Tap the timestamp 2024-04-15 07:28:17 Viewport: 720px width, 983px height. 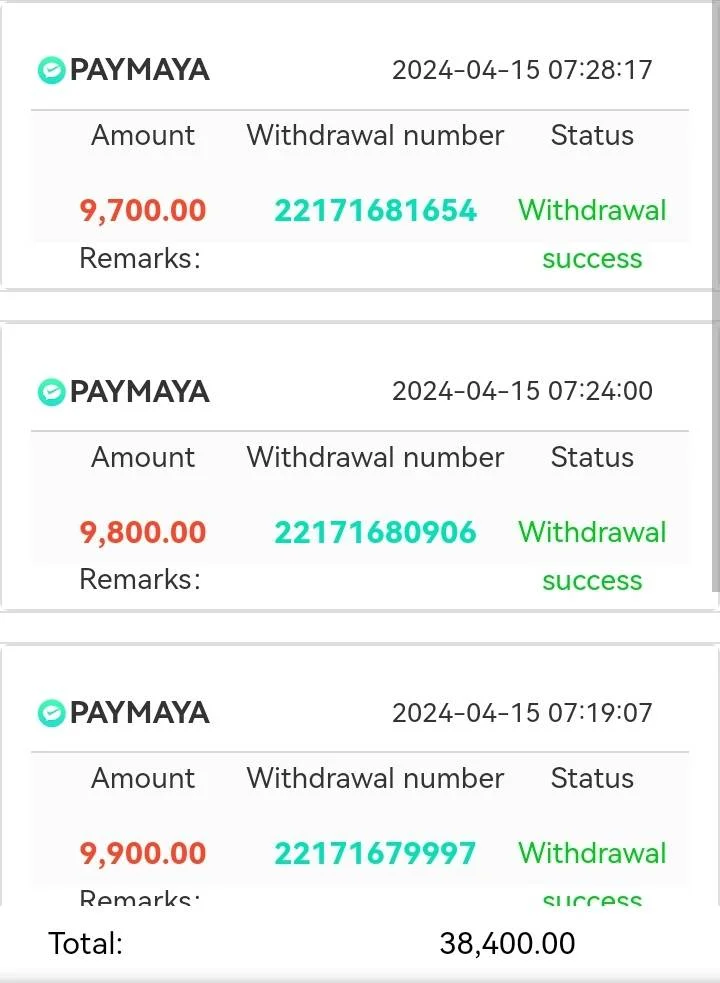coord(522,70)
